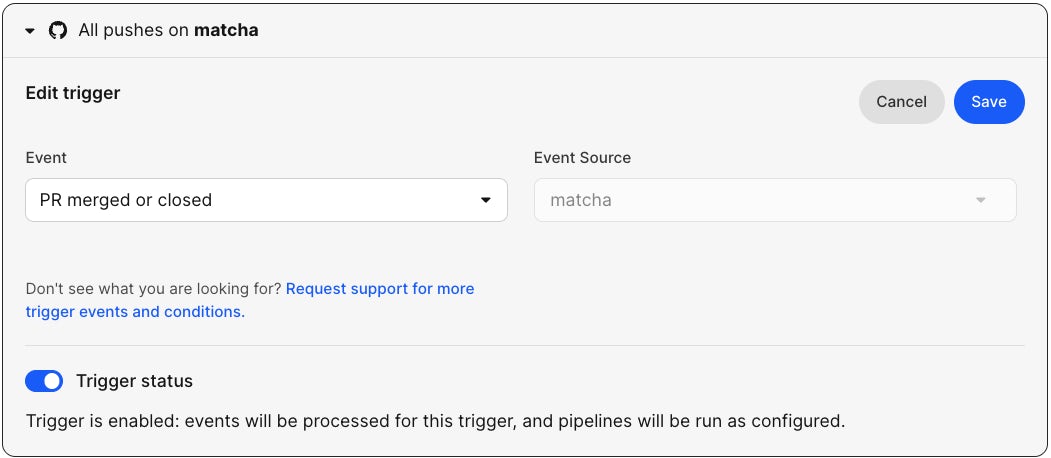This screenshot has height=458, width=1051.
Task: Click the "Trigger is enabled" description text
Action: point(435,421)
